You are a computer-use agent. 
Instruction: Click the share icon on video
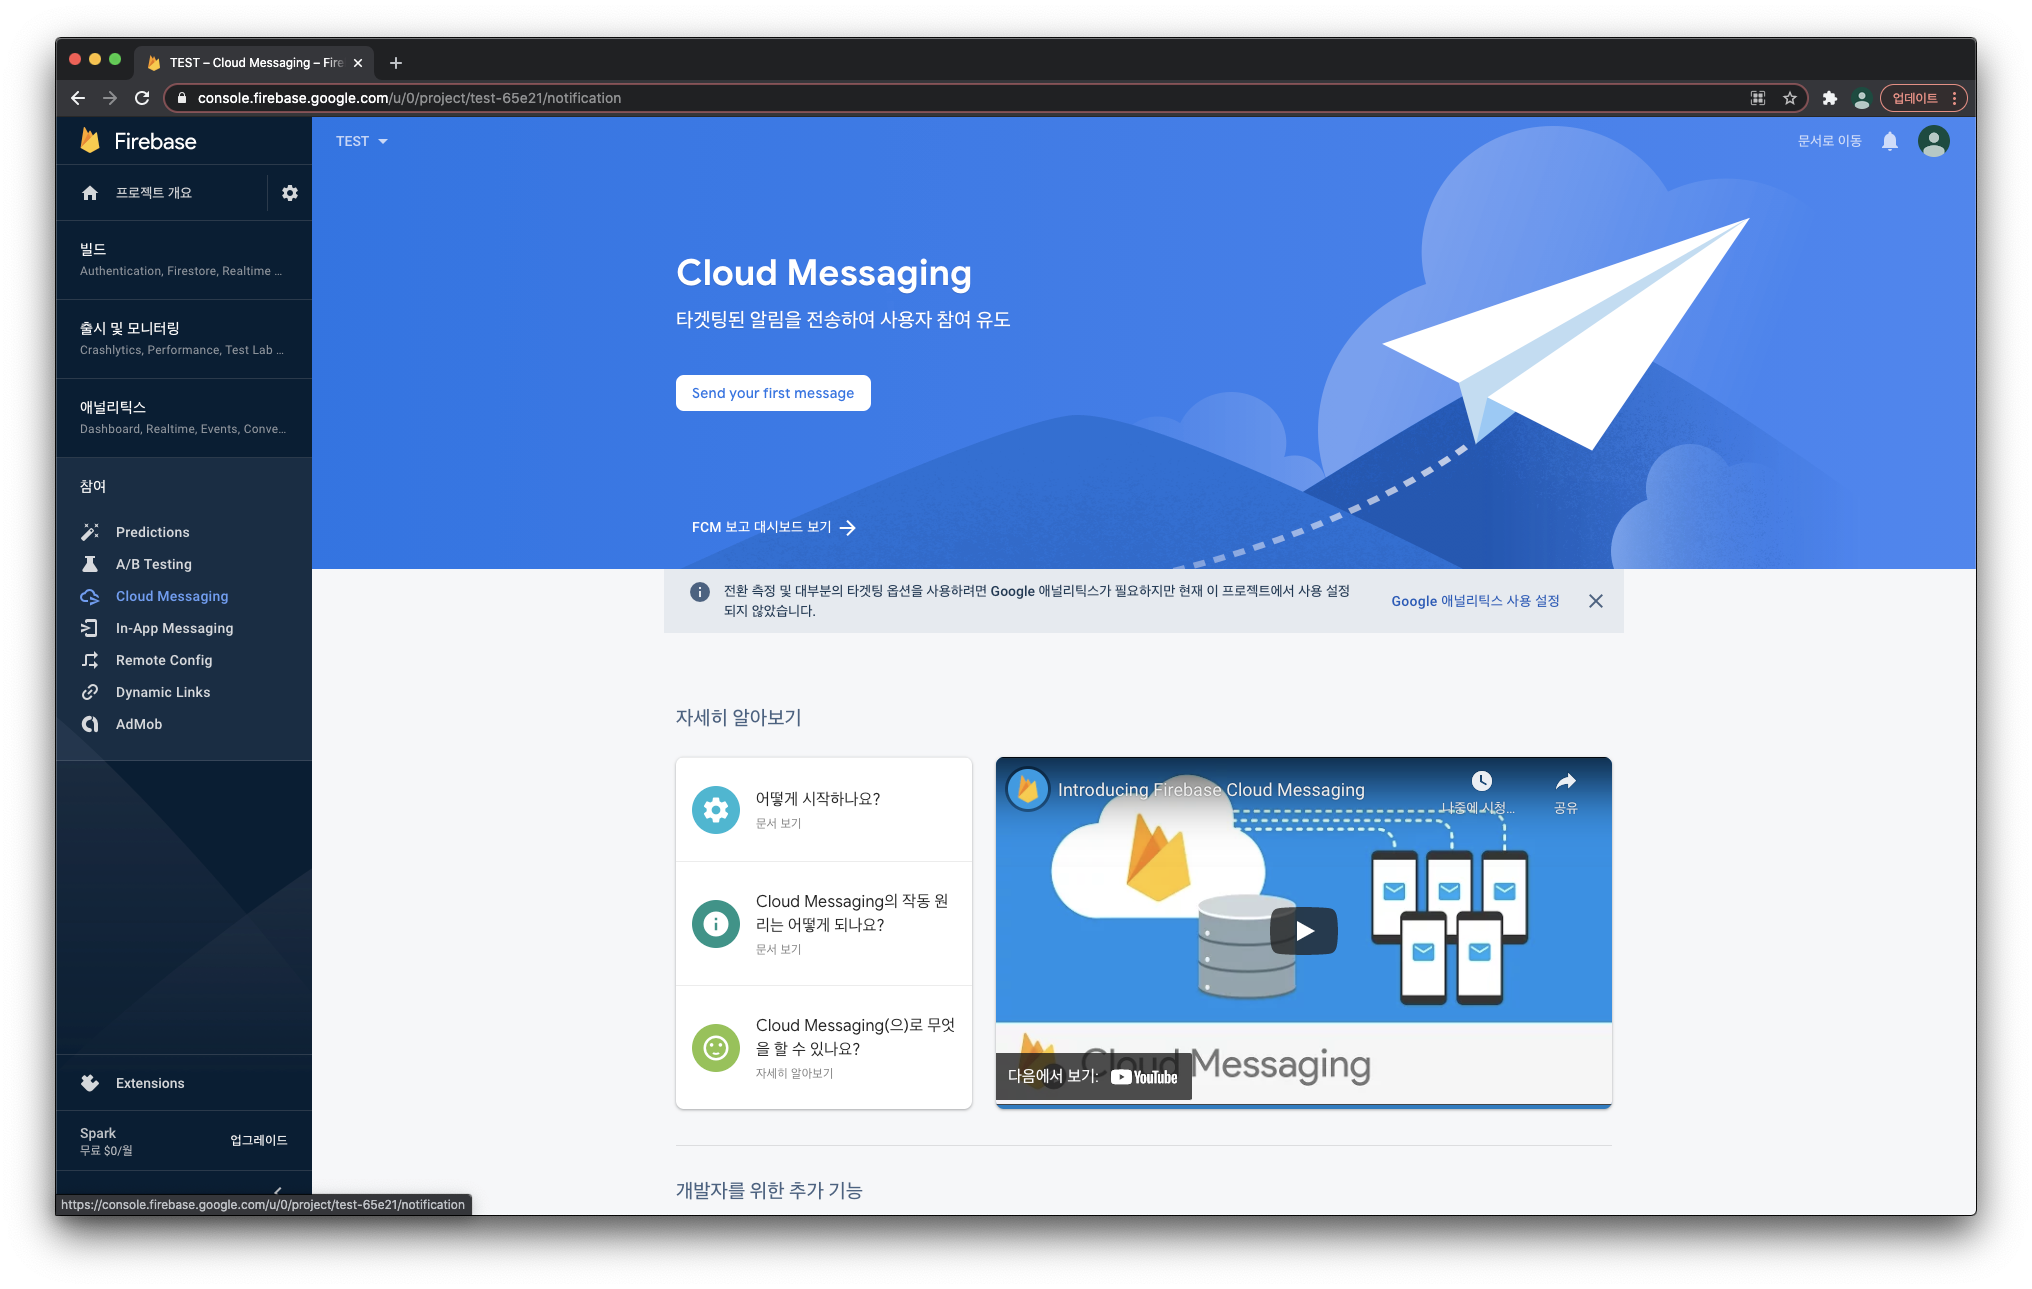pyautogui.click(x=1565, y=782)
